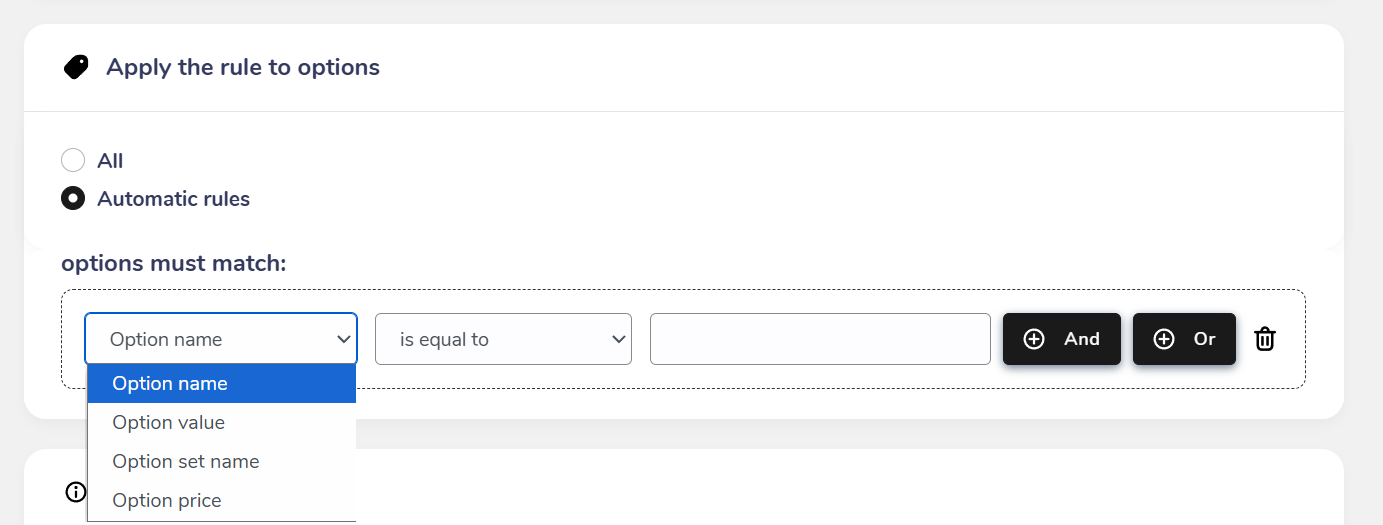Click the info circle icon

pyautogui.click(x=76, y=491)
